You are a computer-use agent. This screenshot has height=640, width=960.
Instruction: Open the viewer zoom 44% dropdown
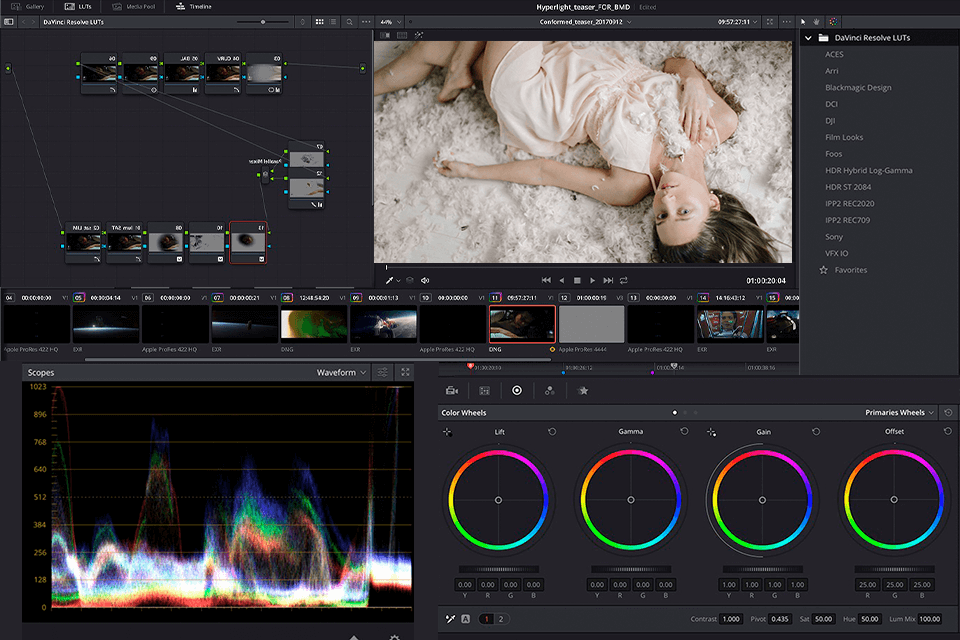click(x=390, y=22)
